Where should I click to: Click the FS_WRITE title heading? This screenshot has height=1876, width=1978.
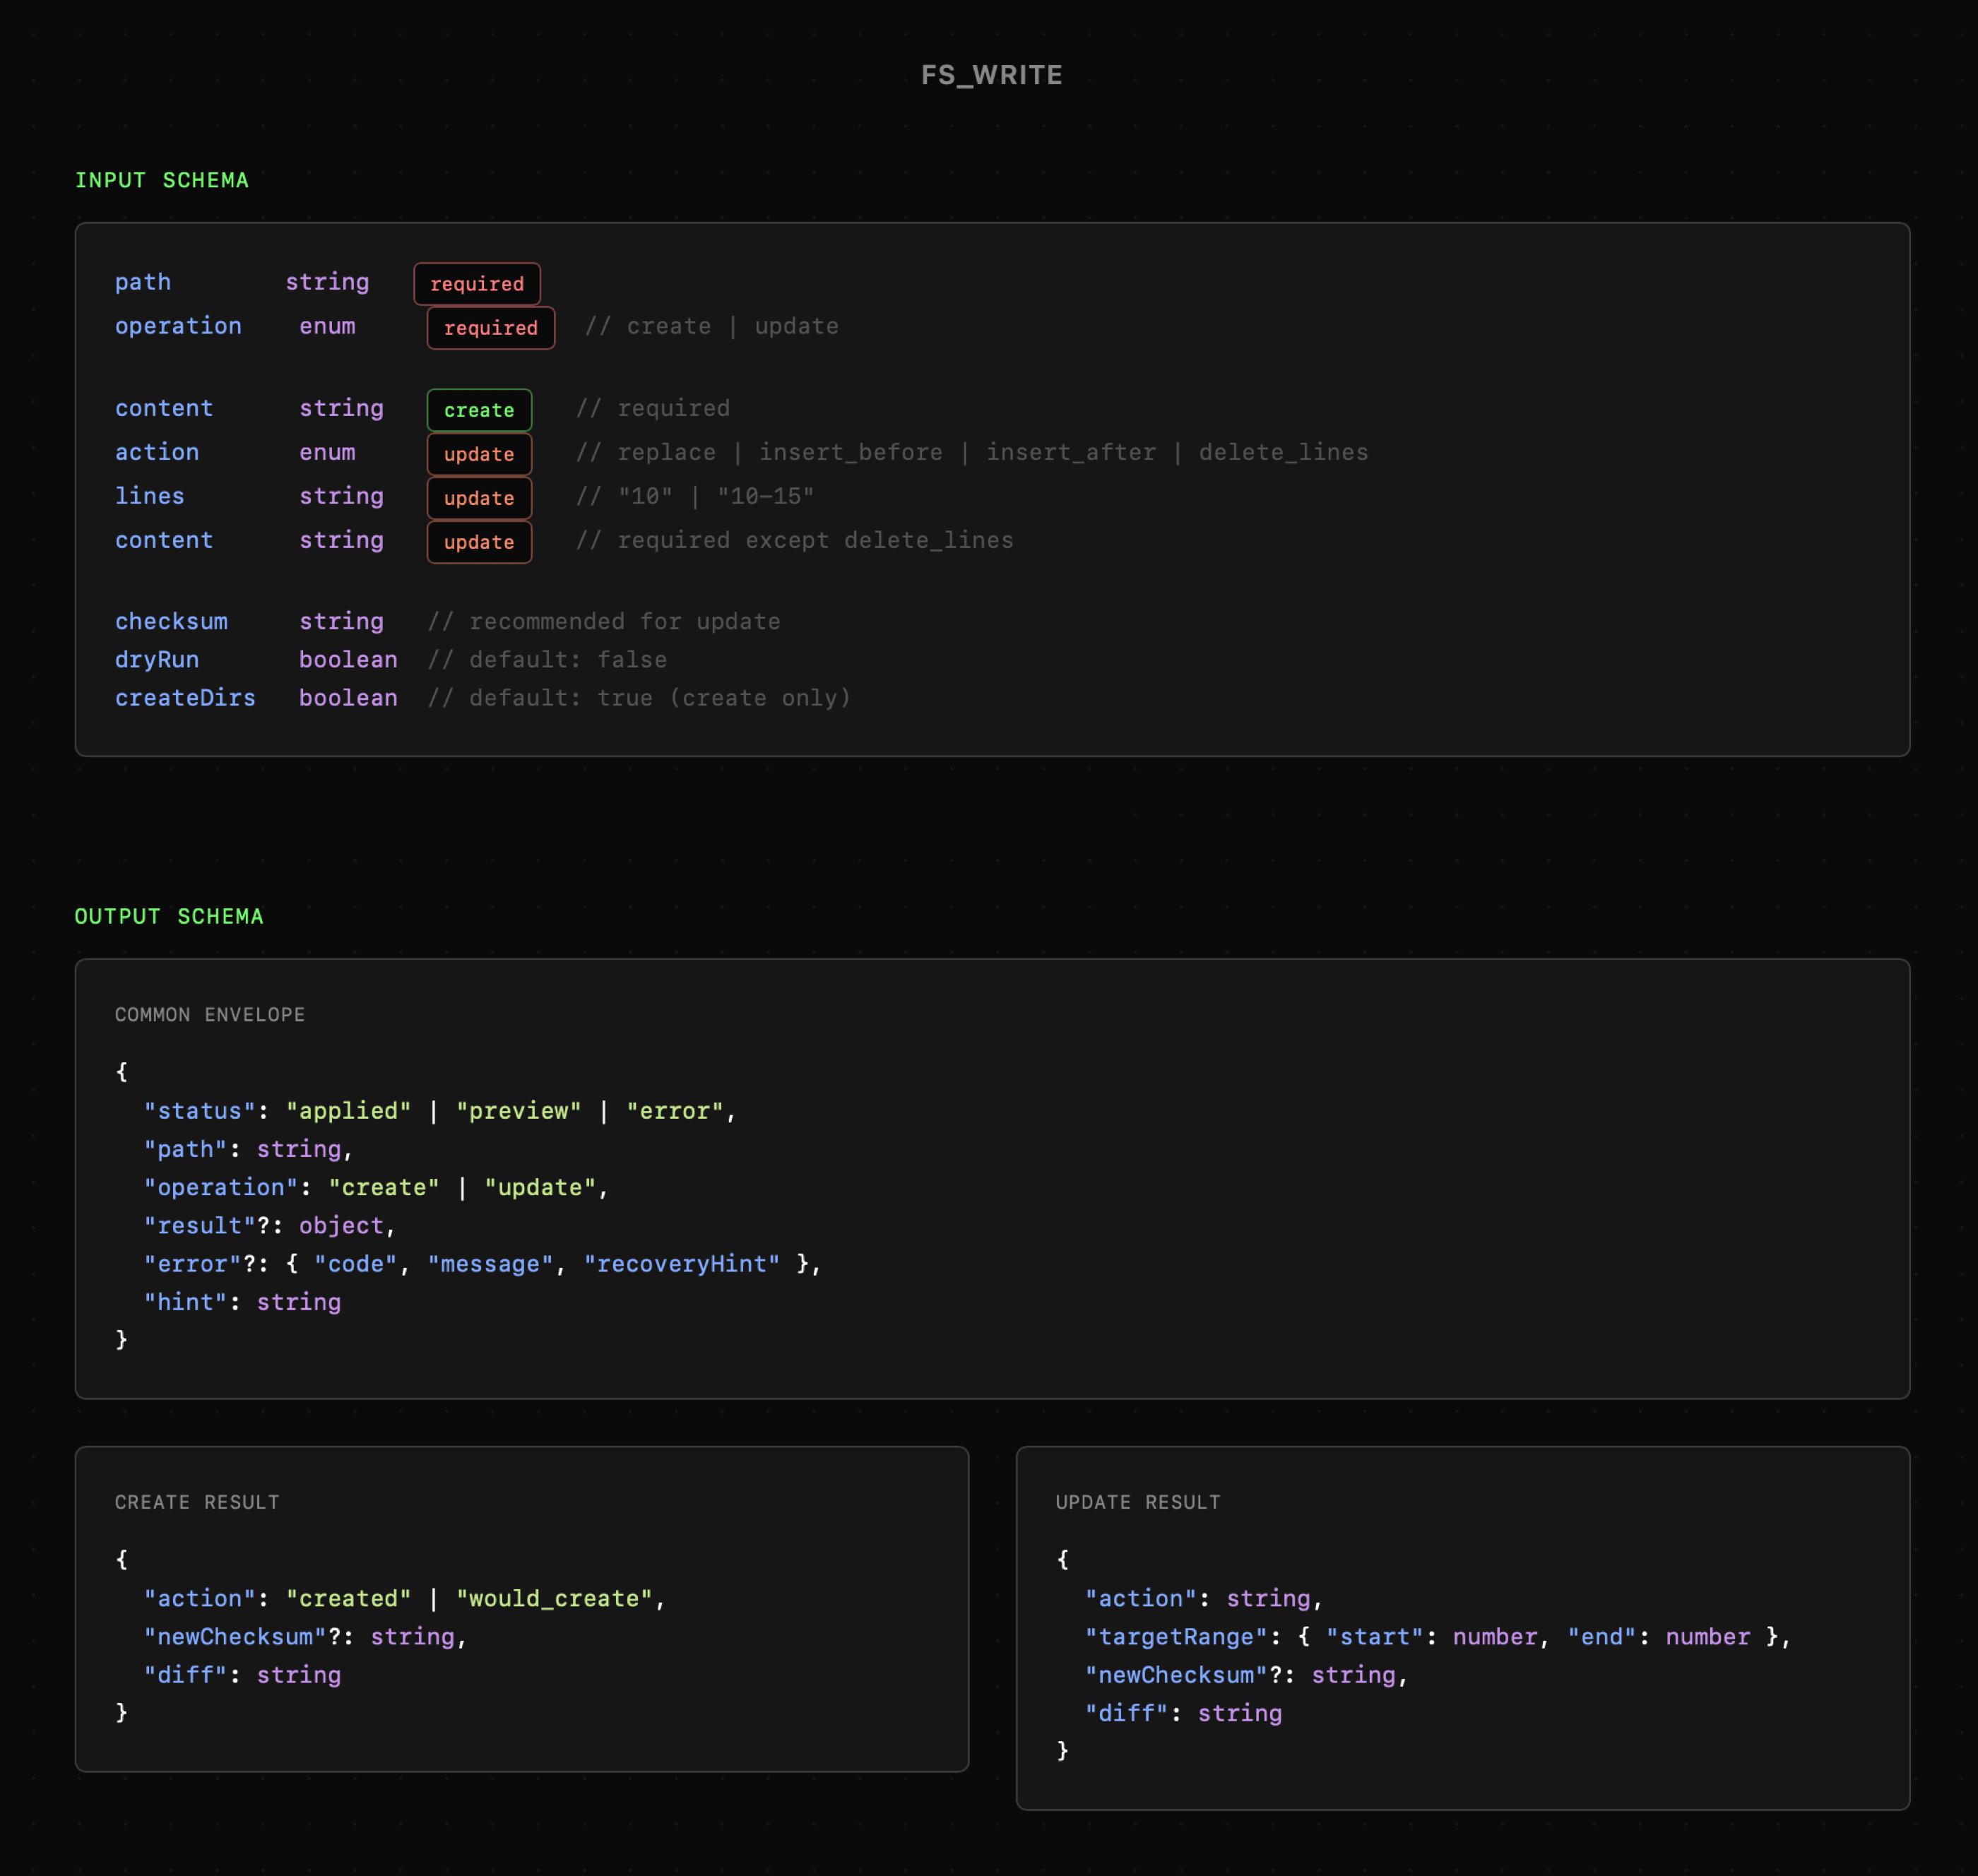coord(991,75)
